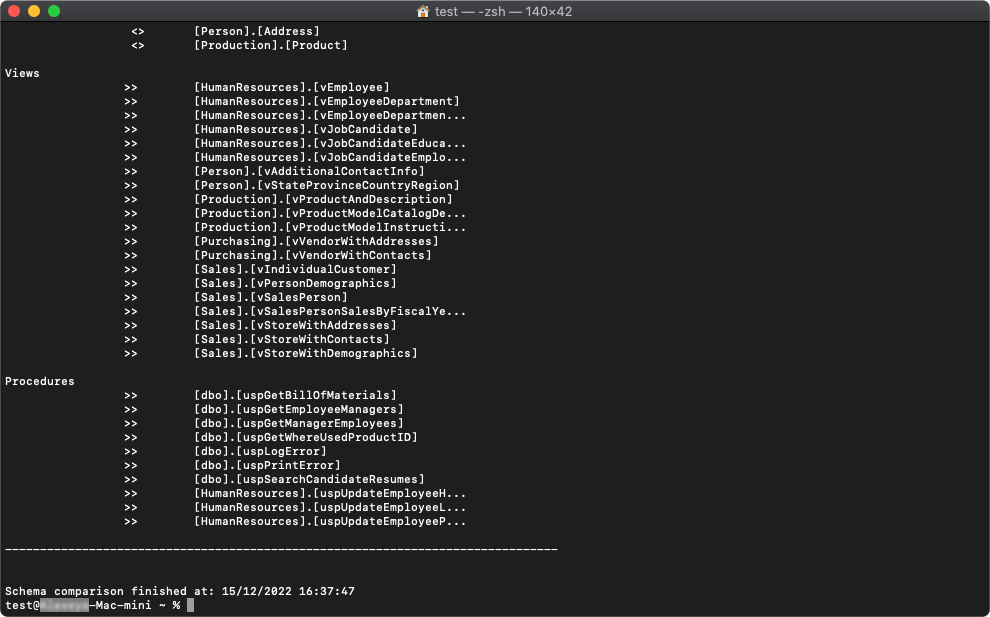Screen dimensions: 990x617
Task: Click the '15/12/2022 16:37:47' timestamp
Action: point(288,591)
